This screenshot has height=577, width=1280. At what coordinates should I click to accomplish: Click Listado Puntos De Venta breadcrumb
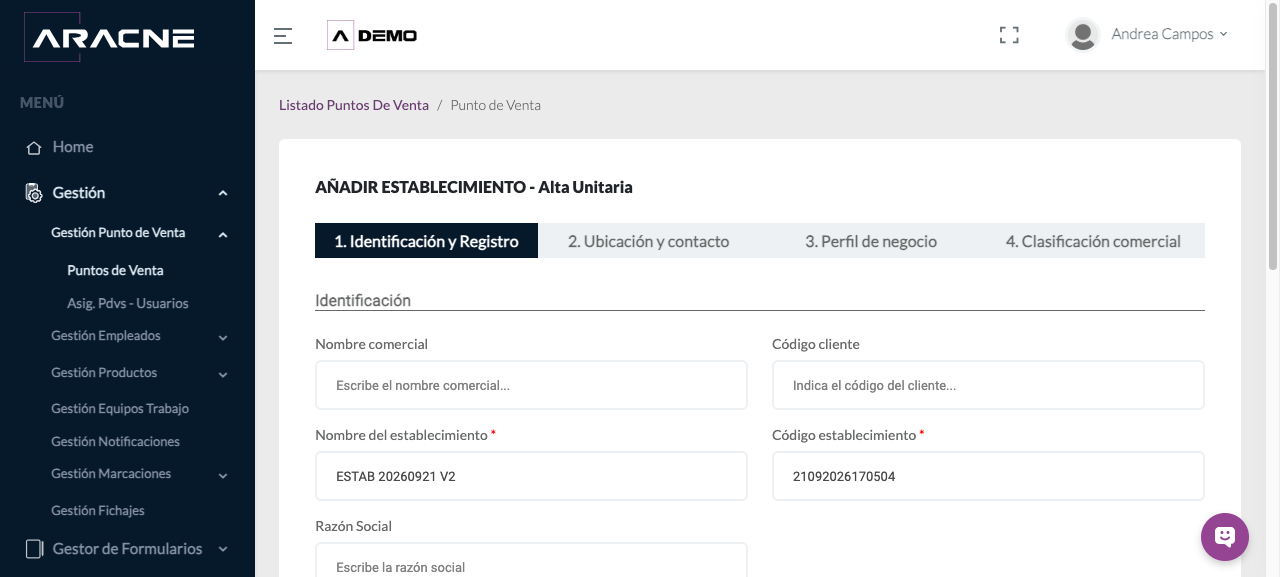pyautogui.click(x=354, y=105)
